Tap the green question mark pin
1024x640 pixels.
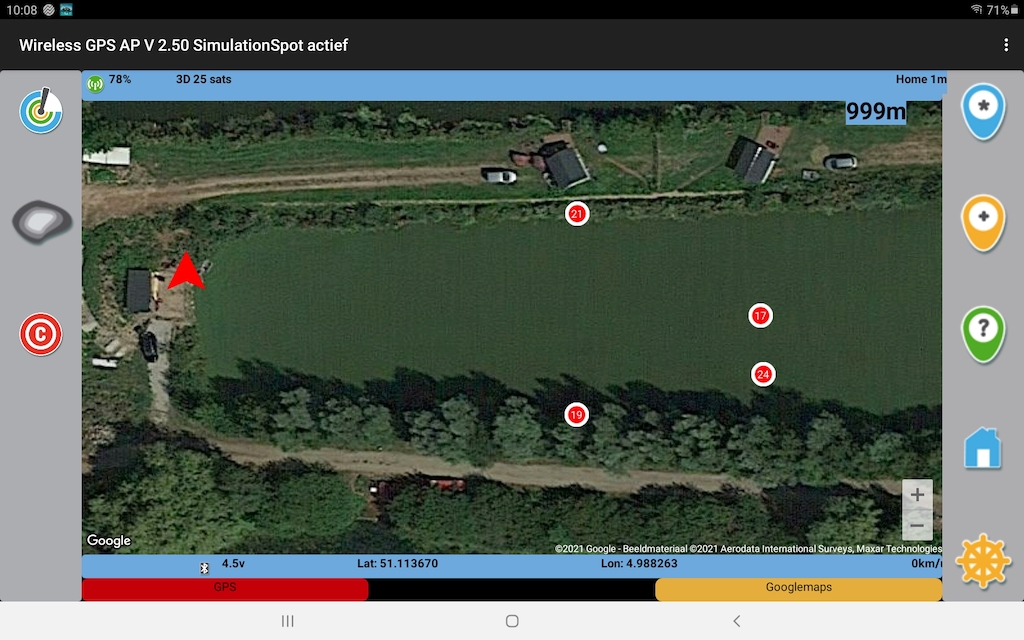[x=983, y=333]
